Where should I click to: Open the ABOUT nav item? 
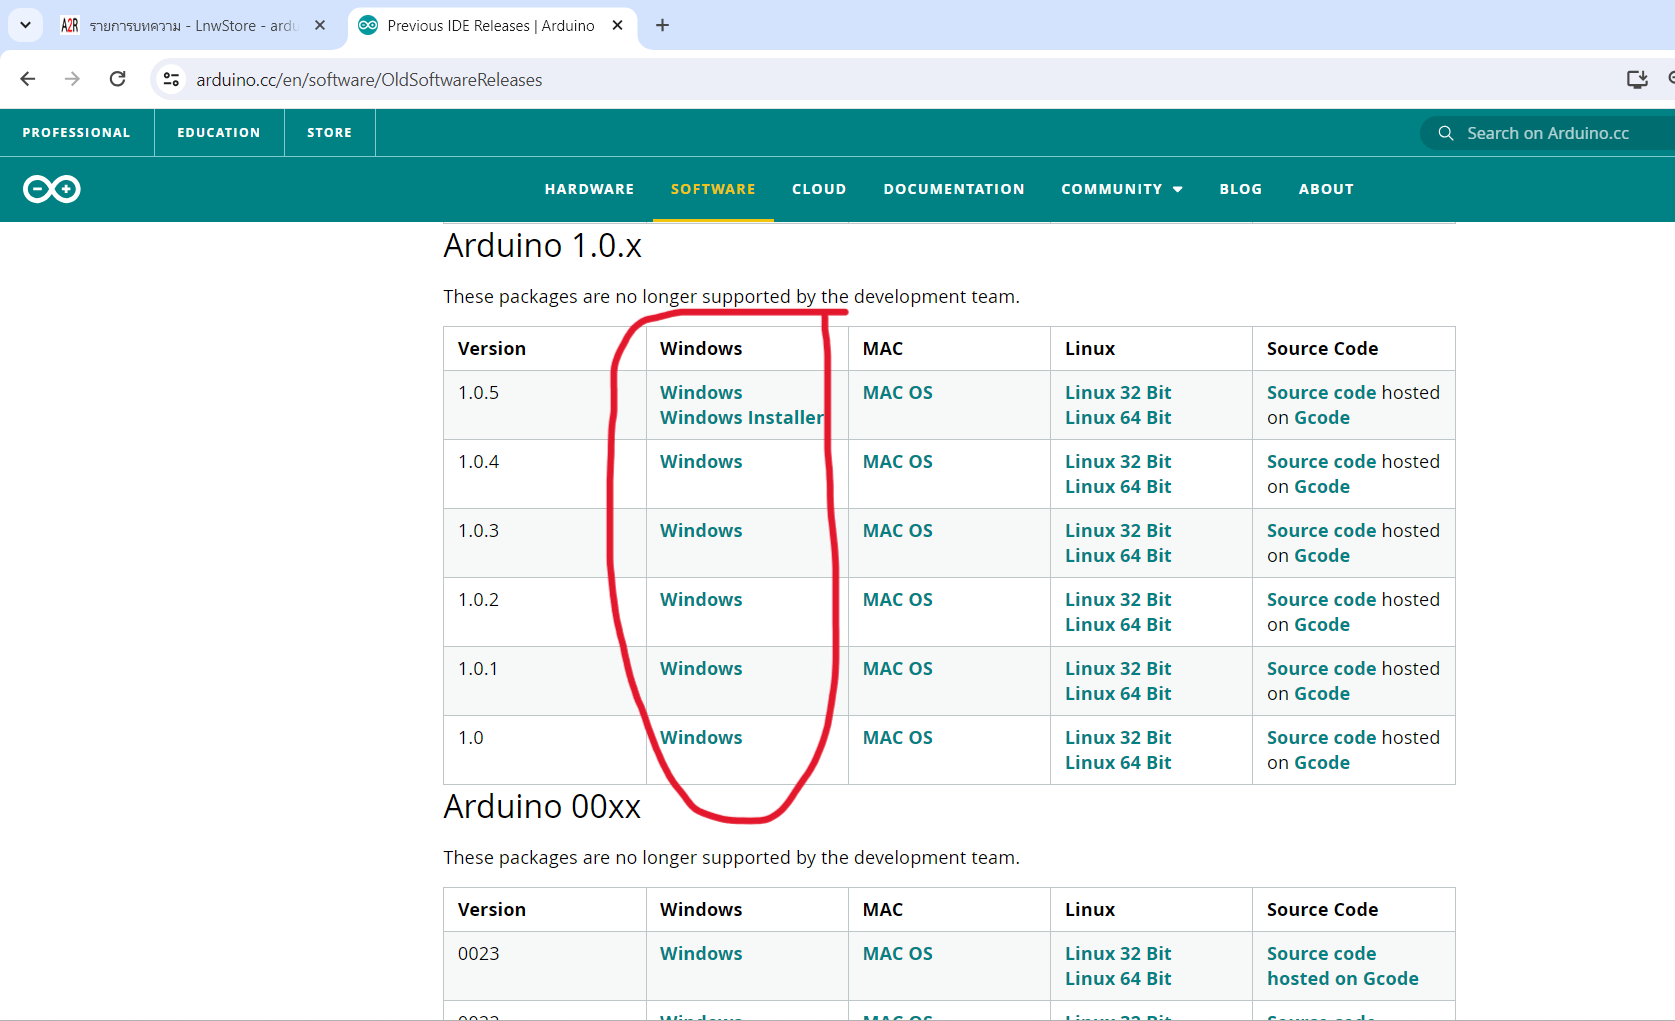pos(1326,189)
